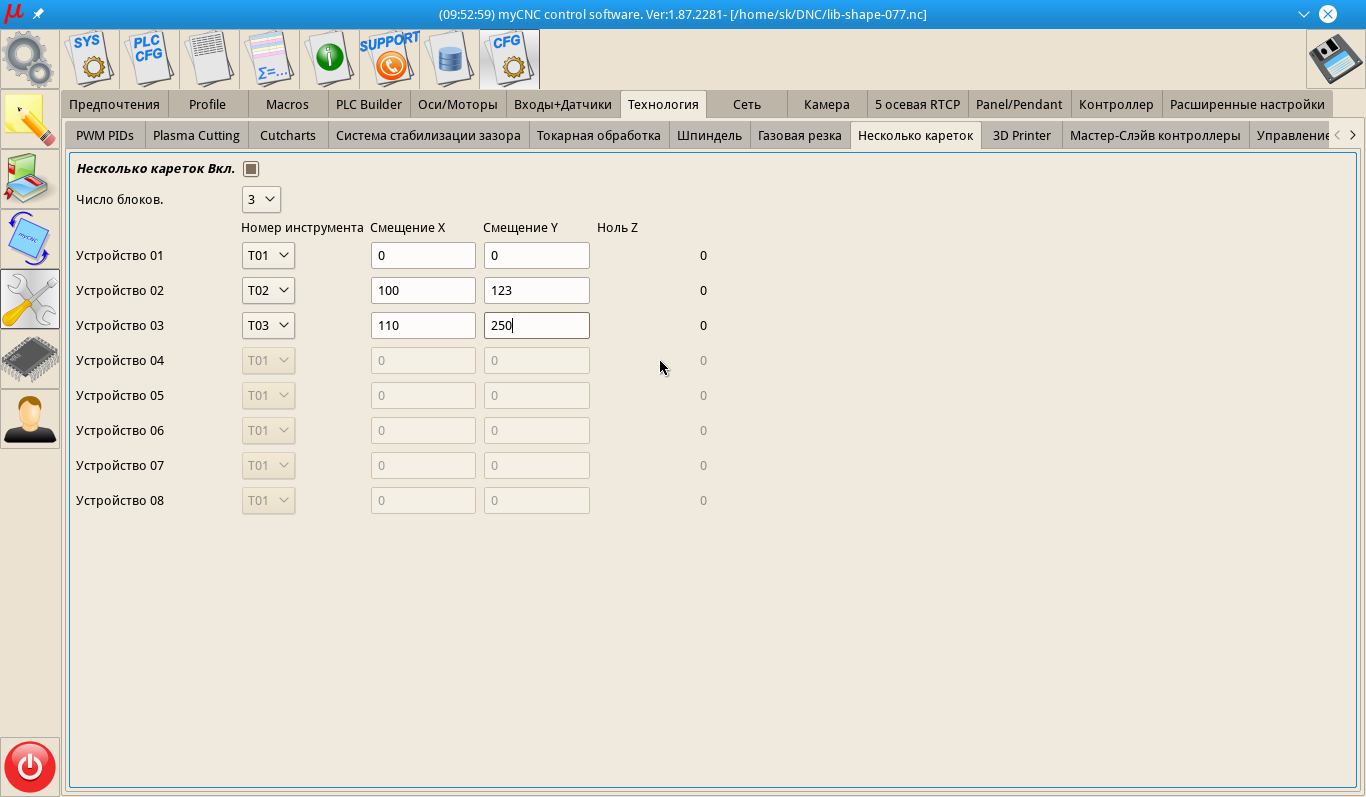Screen dimensions: 1366x797
Task: Click the disabled tool dropdown for Устройство 06
Action: 268,430
